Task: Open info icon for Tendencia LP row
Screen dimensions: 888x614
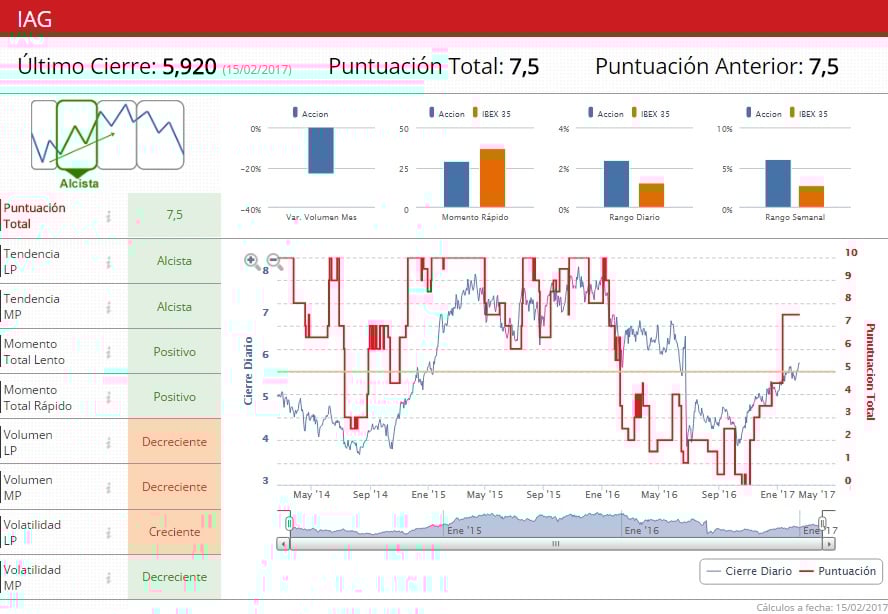Action: coord(108,262)
